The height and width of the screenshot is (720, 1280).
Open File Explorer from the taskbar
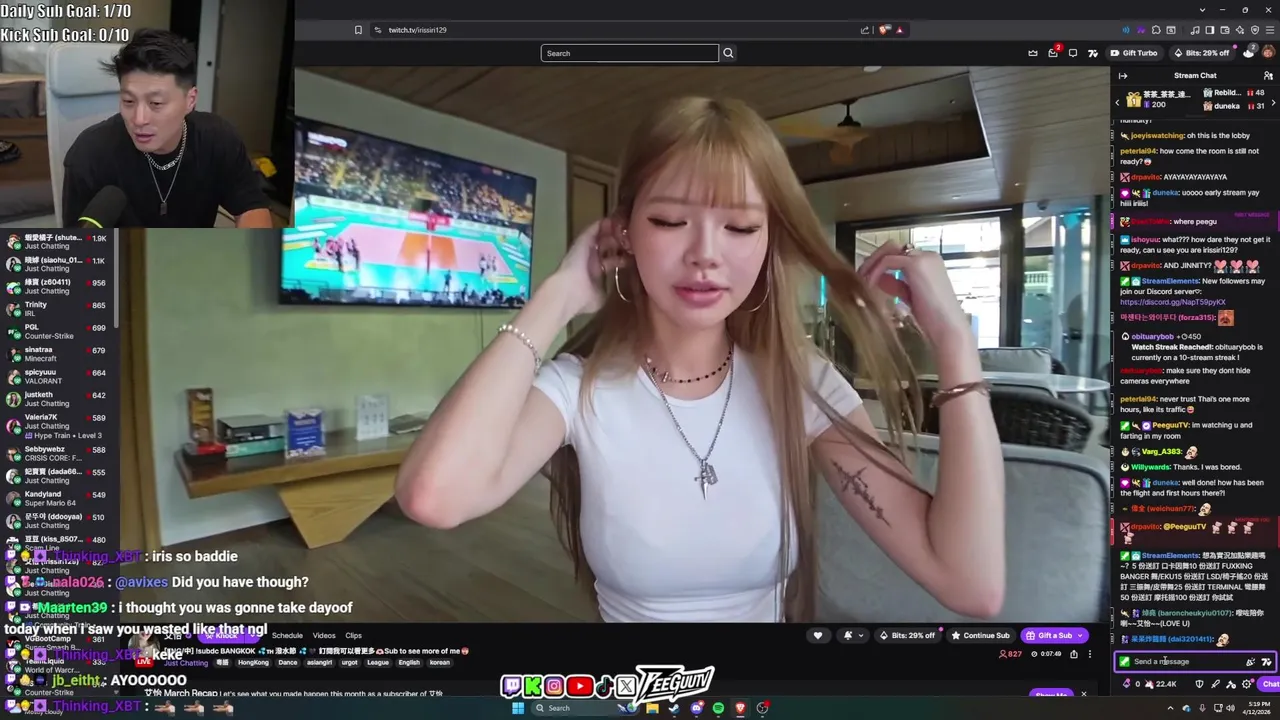tap(652, 708)
